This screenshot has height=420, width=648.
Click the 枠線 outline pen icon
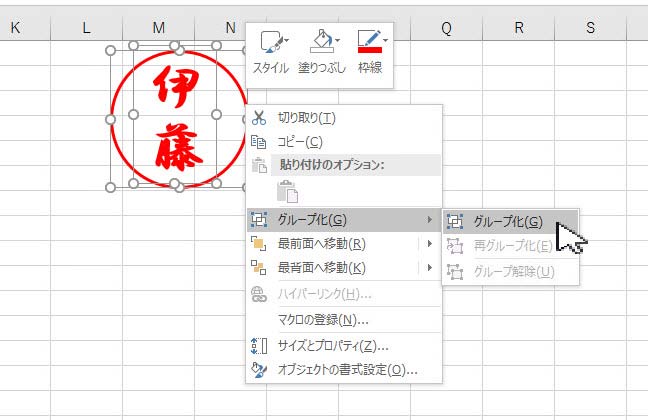(x=368, y=42)
